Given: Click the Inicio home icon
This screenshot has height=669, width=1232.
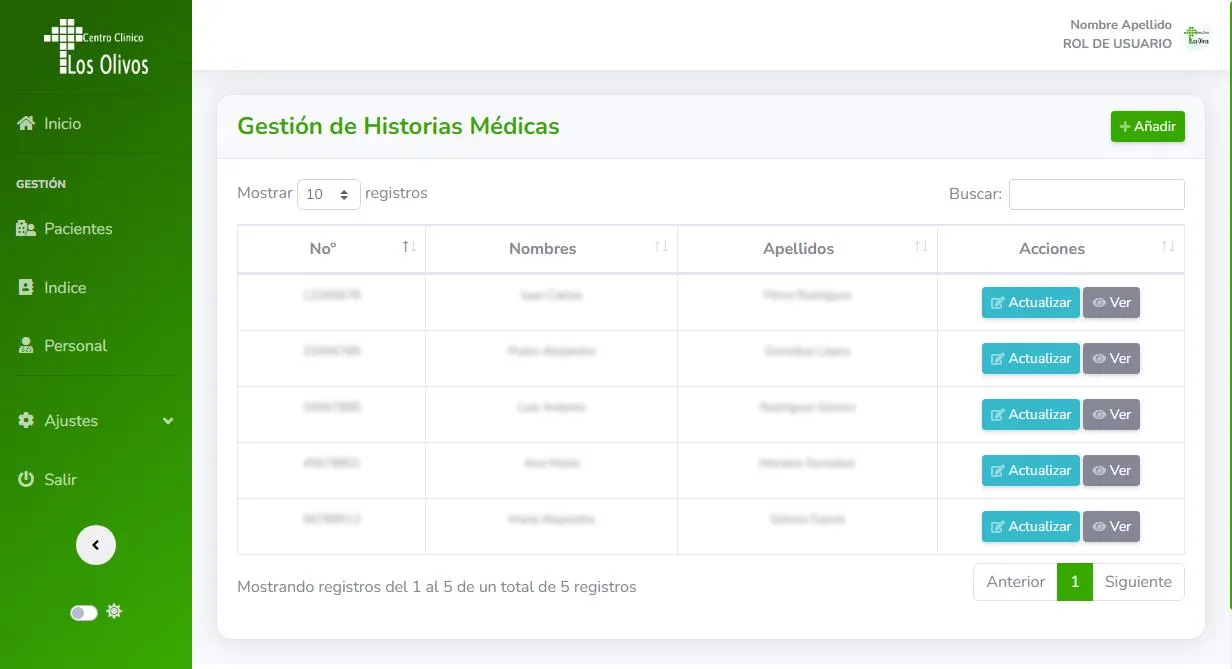Looking at the screenshot, I should pyautogui.click(x=26, y=123).
